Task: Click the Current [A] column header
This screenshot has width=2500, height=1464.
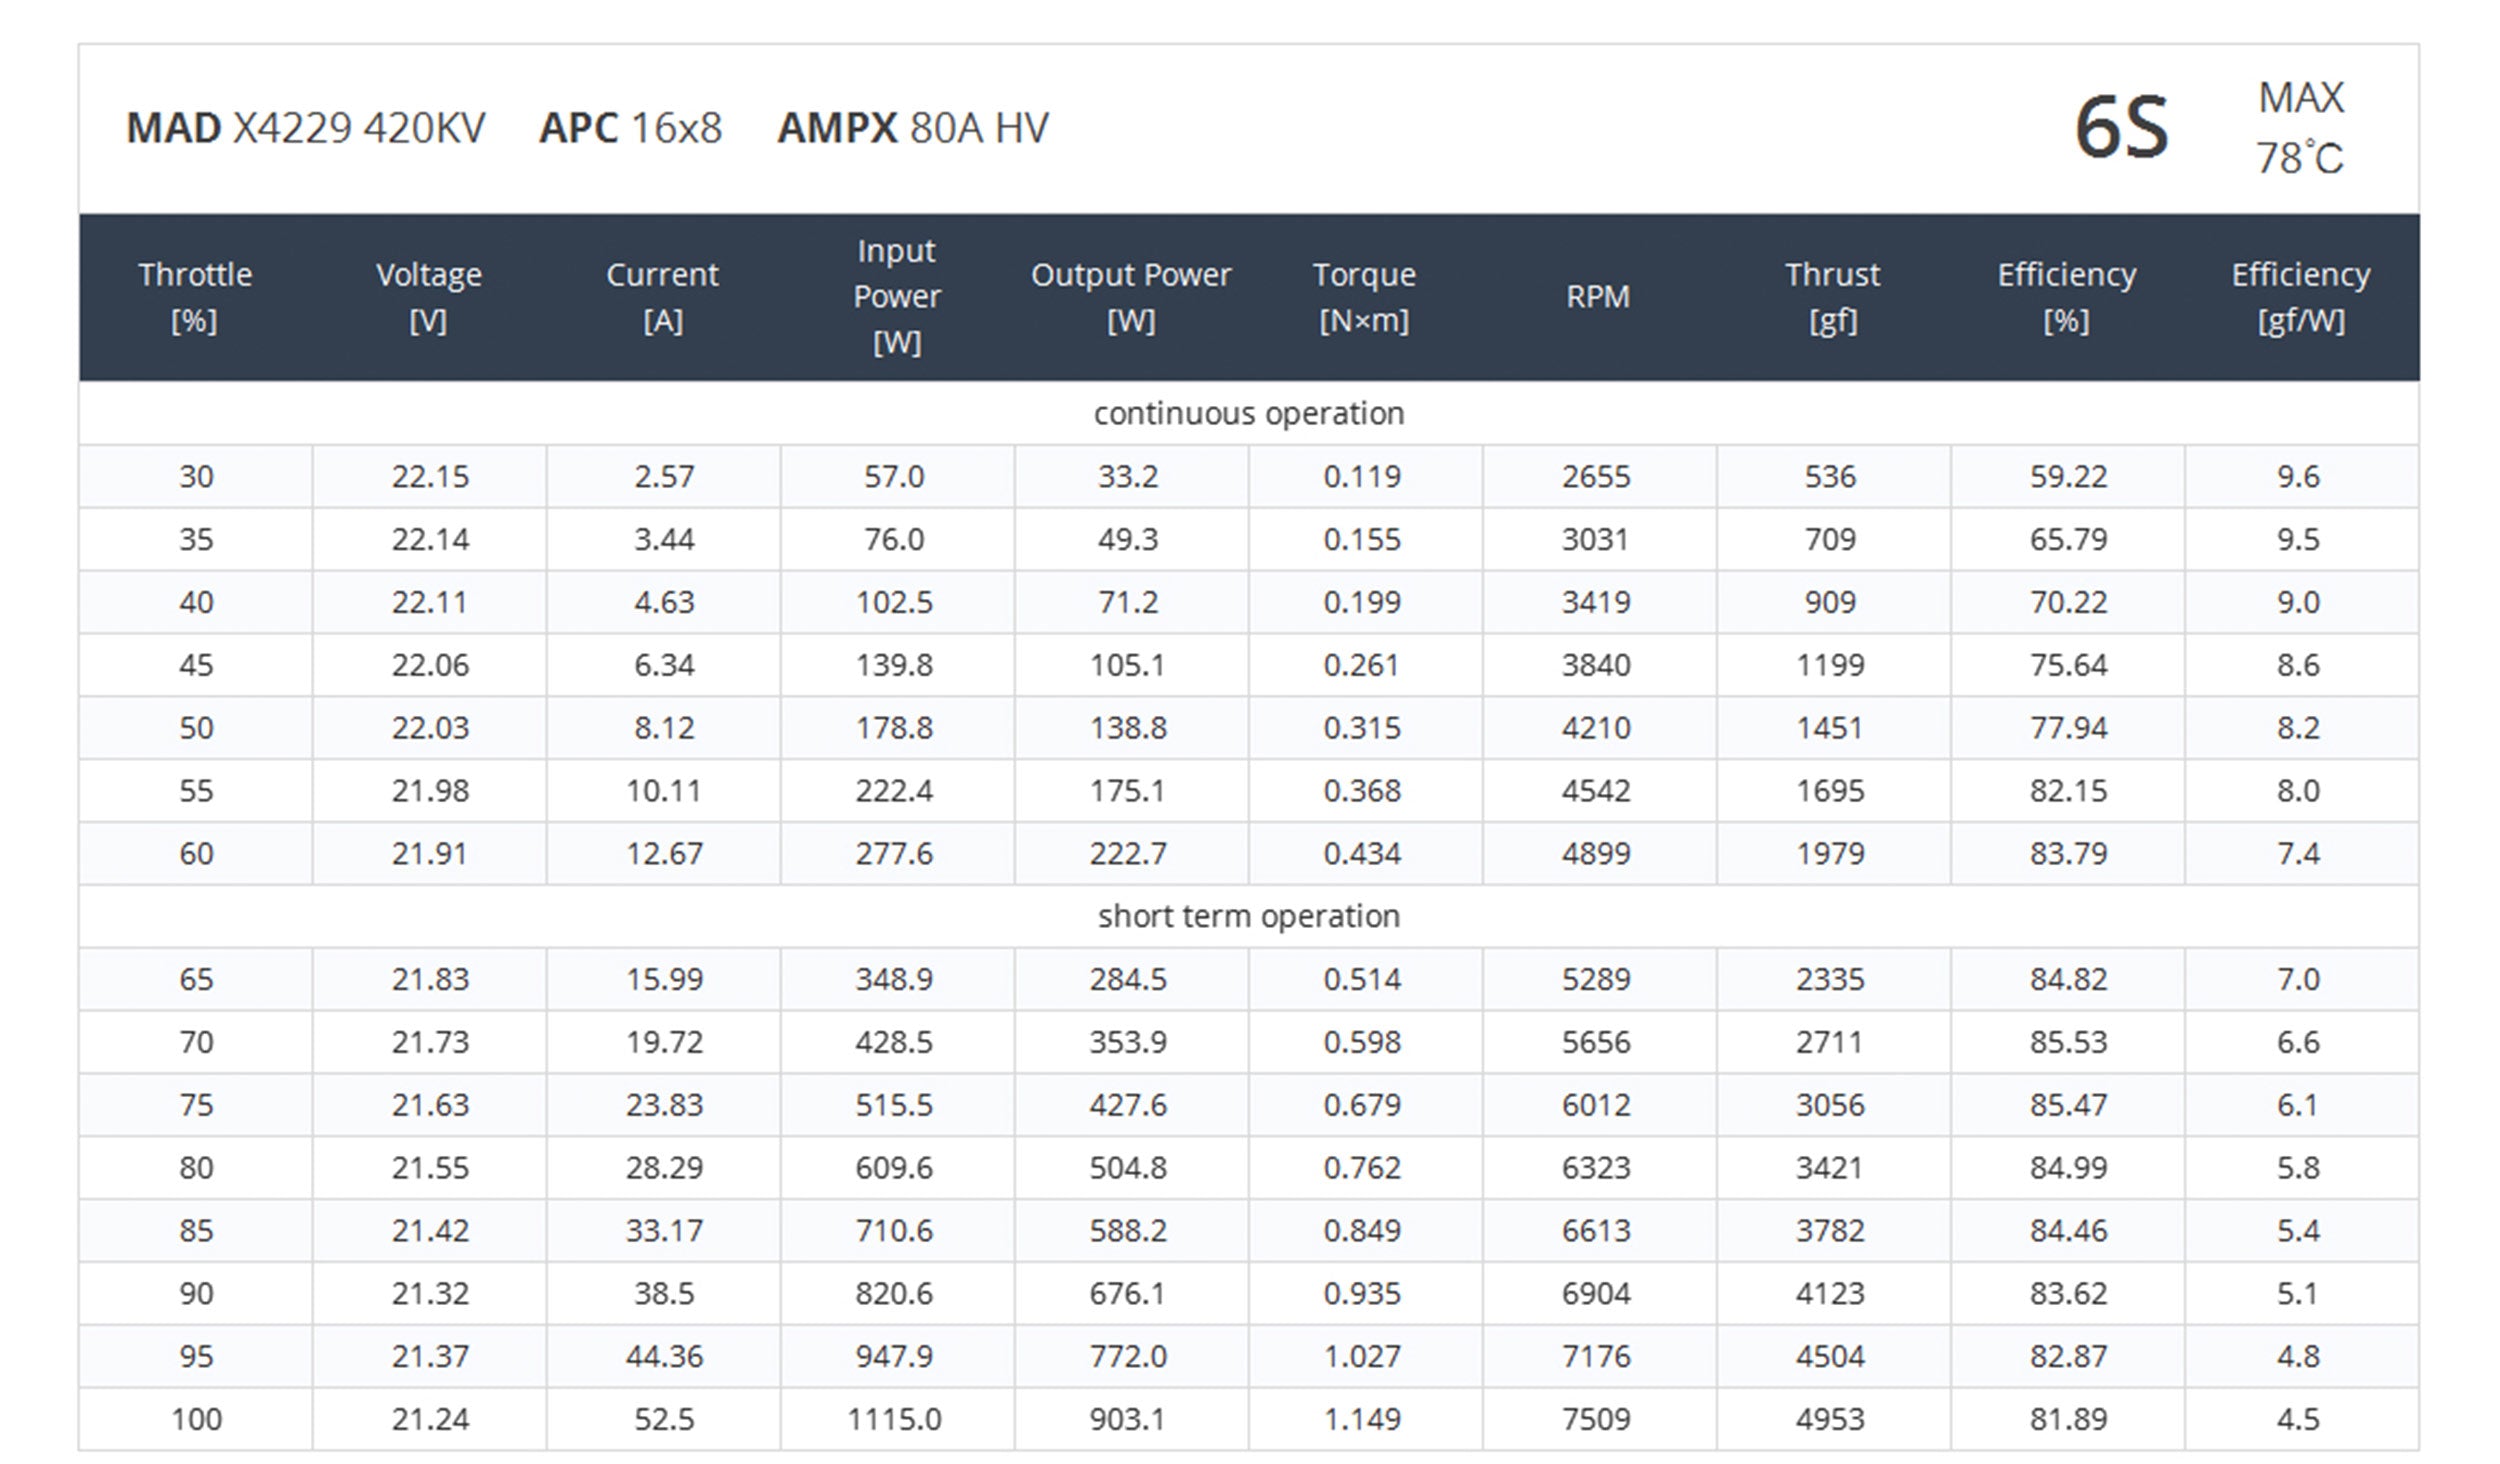Action: pyautogui.click(x=663, y=297)
